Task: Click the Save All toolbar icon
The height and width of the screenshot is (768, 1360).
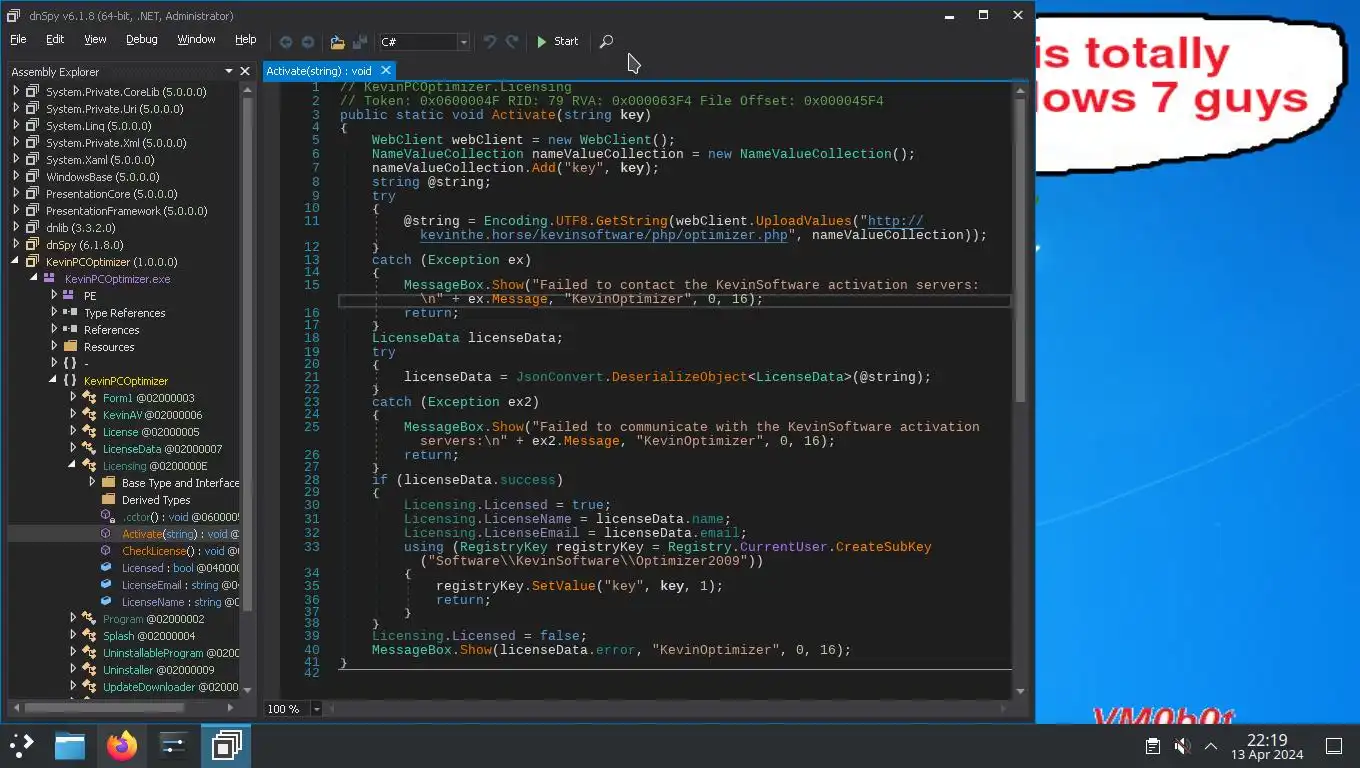Action: coord(360,42)
